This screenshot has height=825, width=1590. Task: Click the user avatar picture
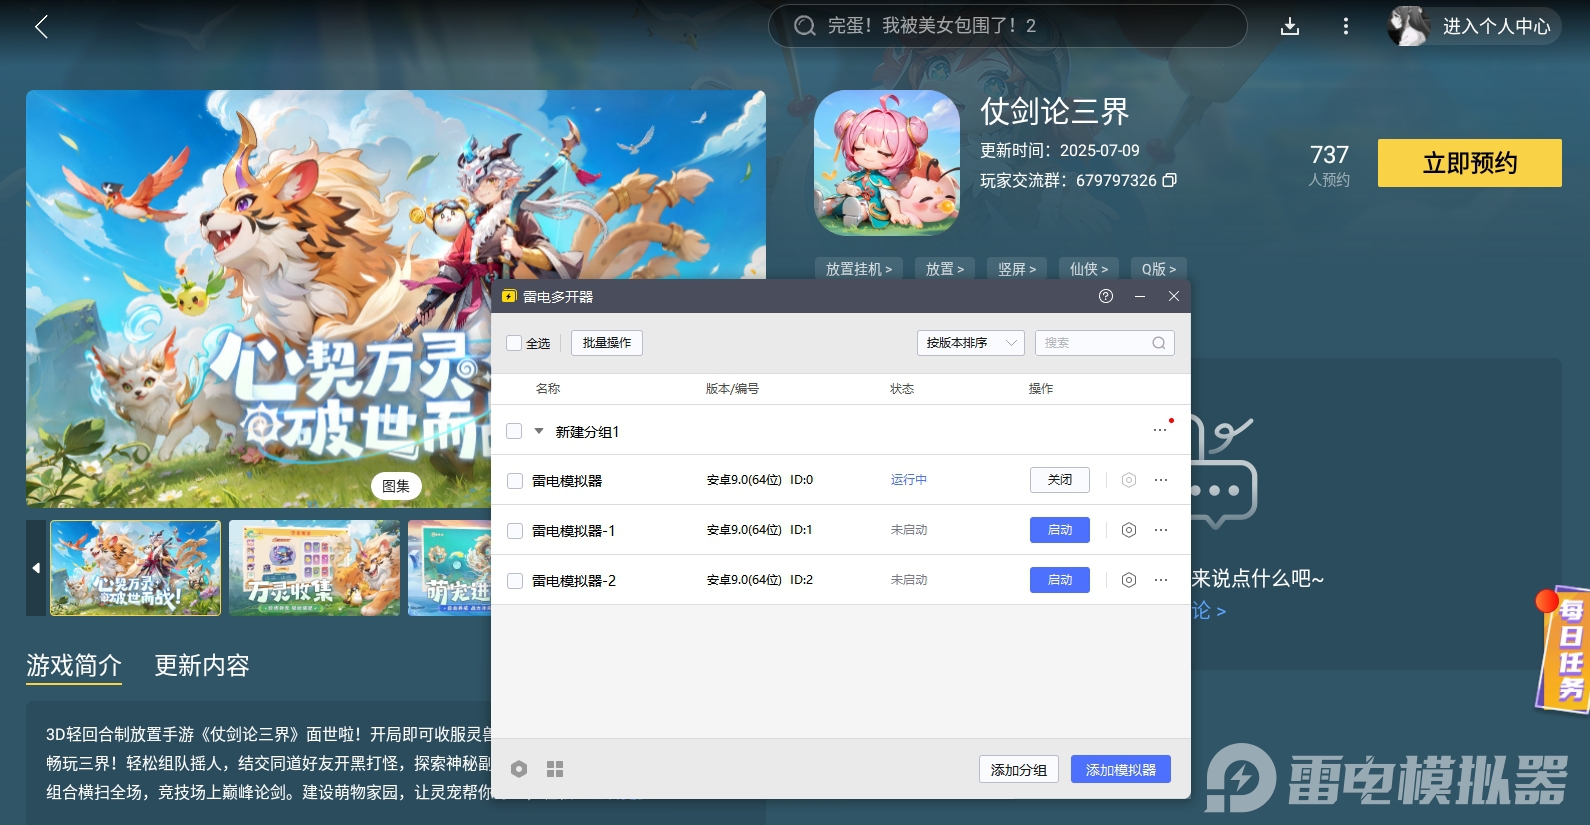point(1409,26)
